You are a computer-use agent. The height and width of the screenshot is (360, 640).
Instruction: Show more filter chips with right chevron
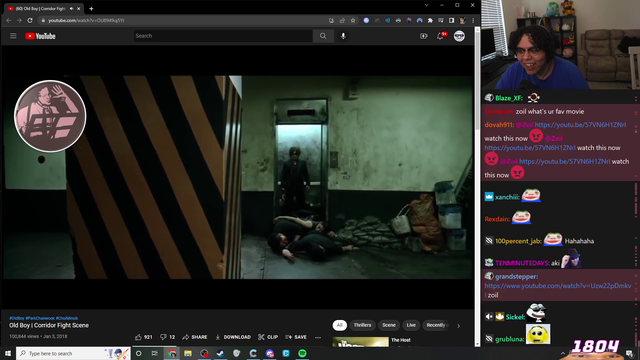(x=458, y=326)
